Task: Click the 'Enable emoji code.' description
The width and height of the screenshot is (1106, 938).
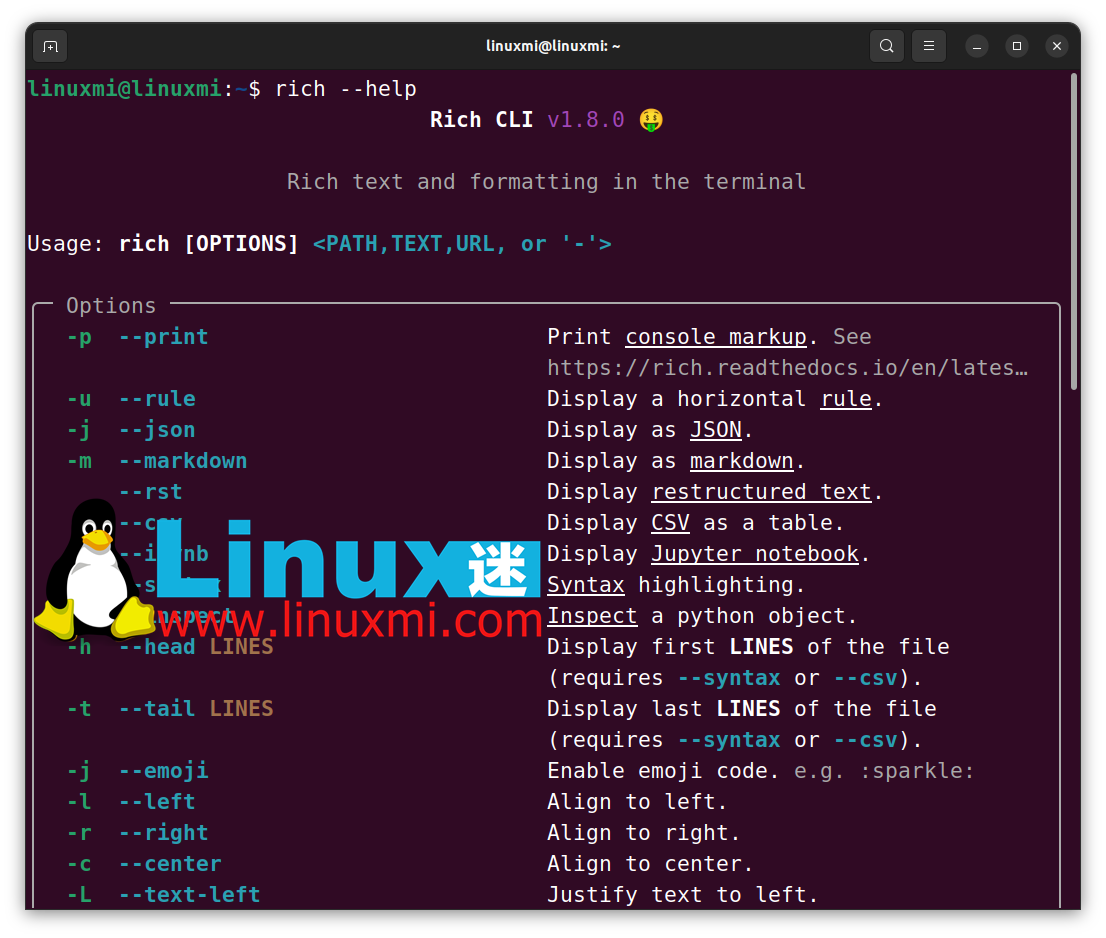Action: tap(663, 771)
